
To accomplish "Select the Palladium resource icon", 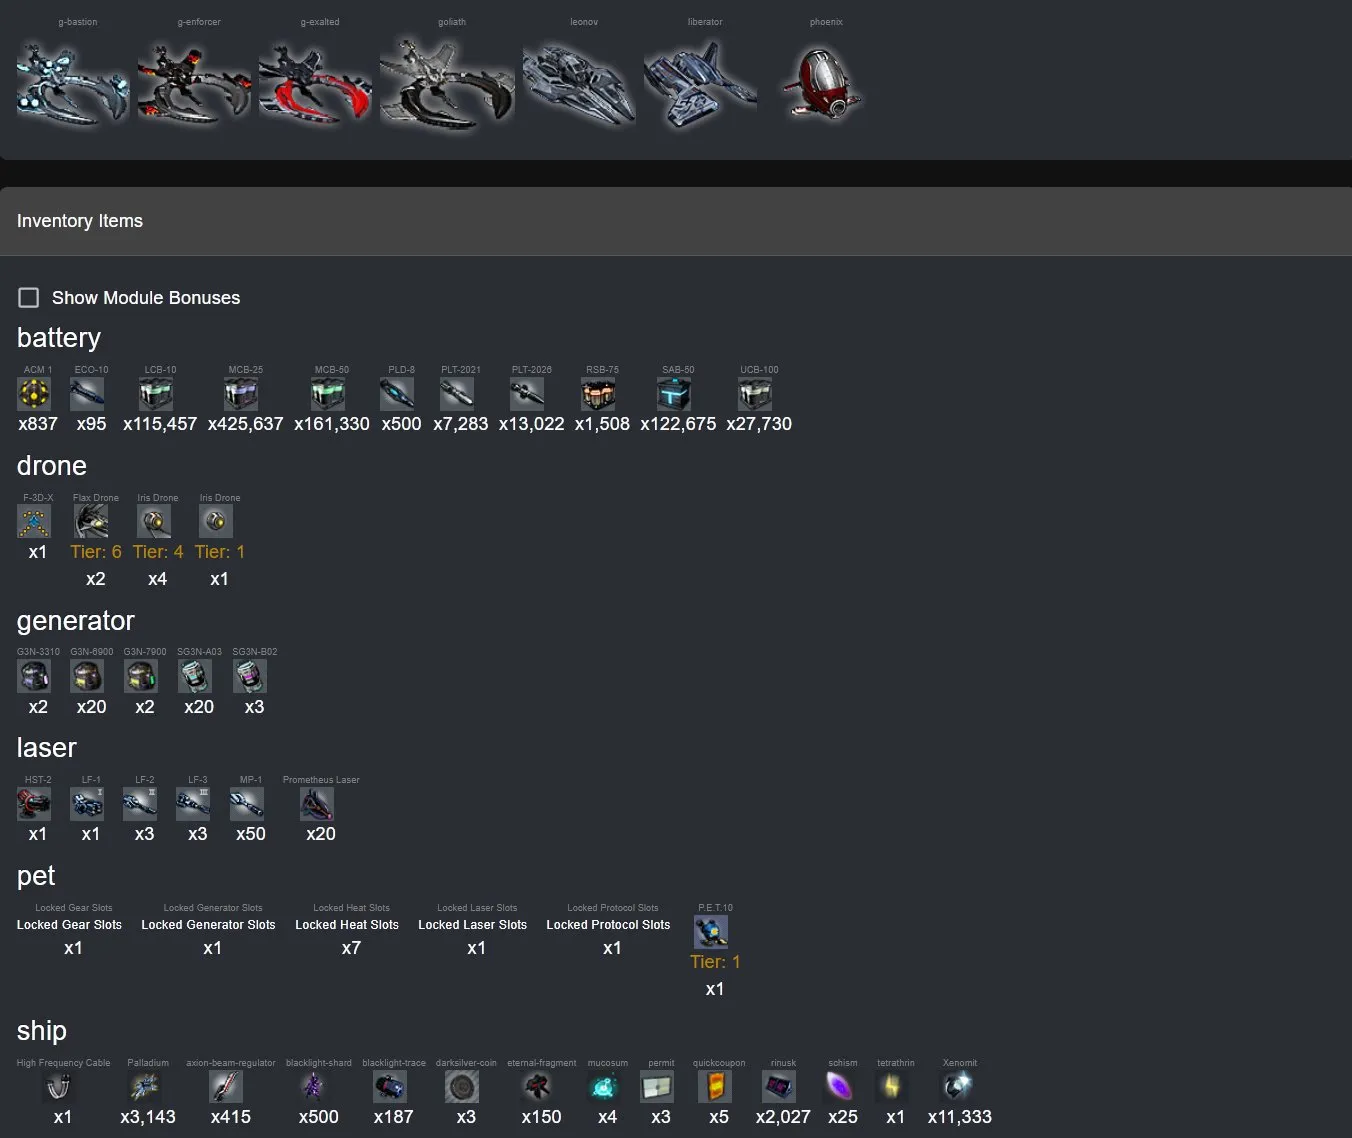I will coord(144,1087).
